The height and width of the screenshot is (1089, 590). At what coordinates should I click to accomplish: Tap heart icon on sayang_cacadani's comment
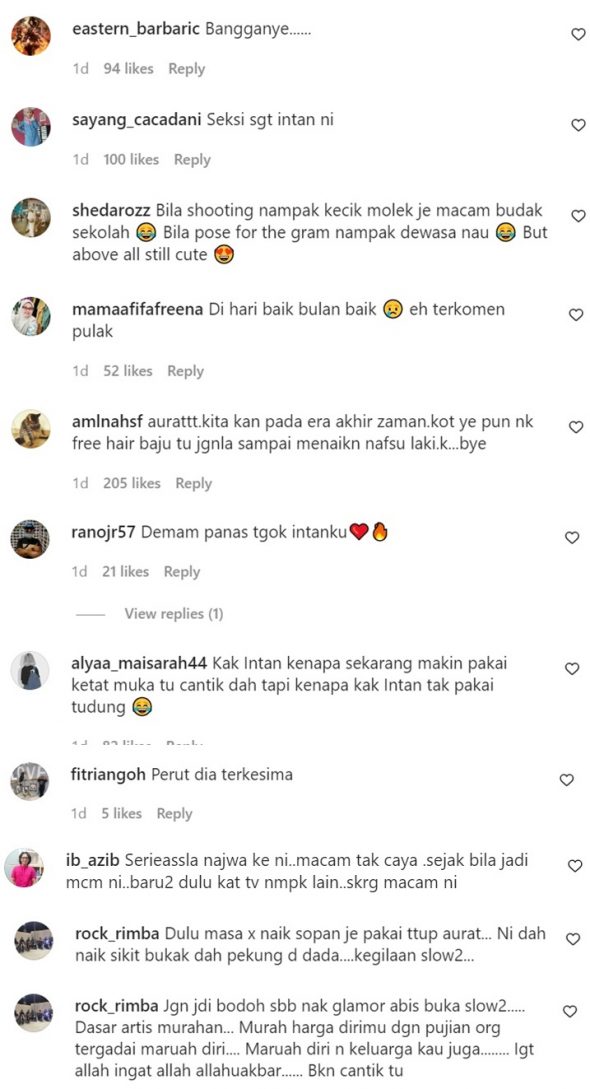click(578, 125)
